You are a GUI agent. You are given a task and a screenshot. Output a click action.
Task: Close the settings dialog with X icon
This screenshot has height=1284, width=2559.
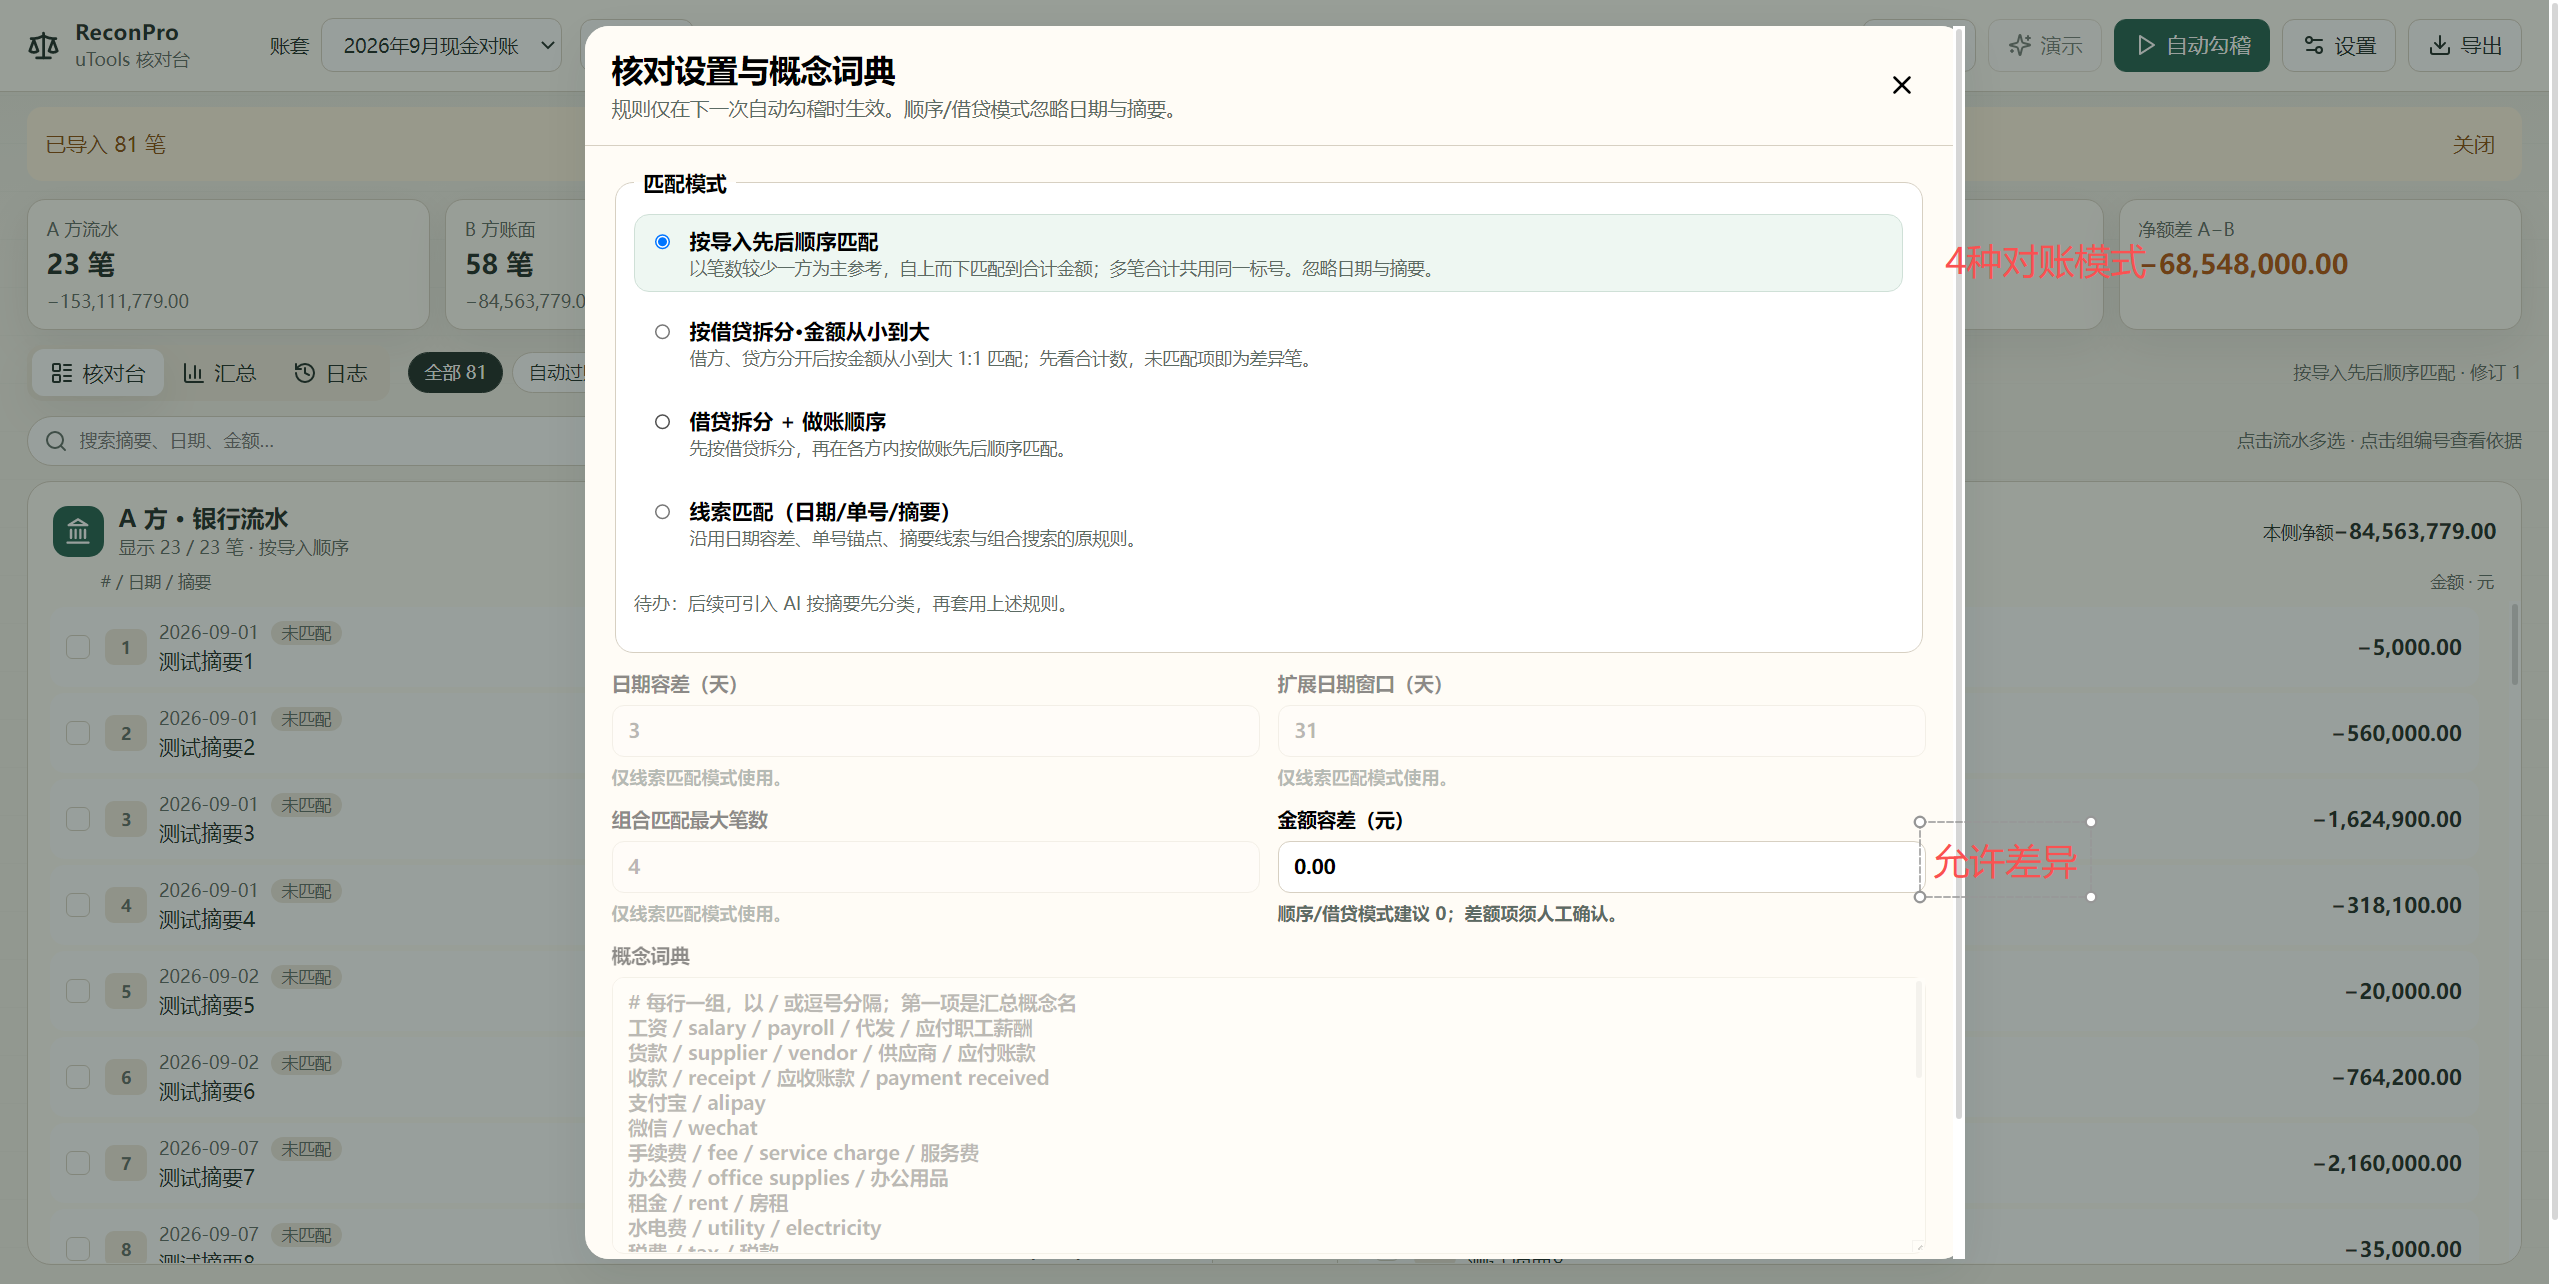click(1901, 85)
